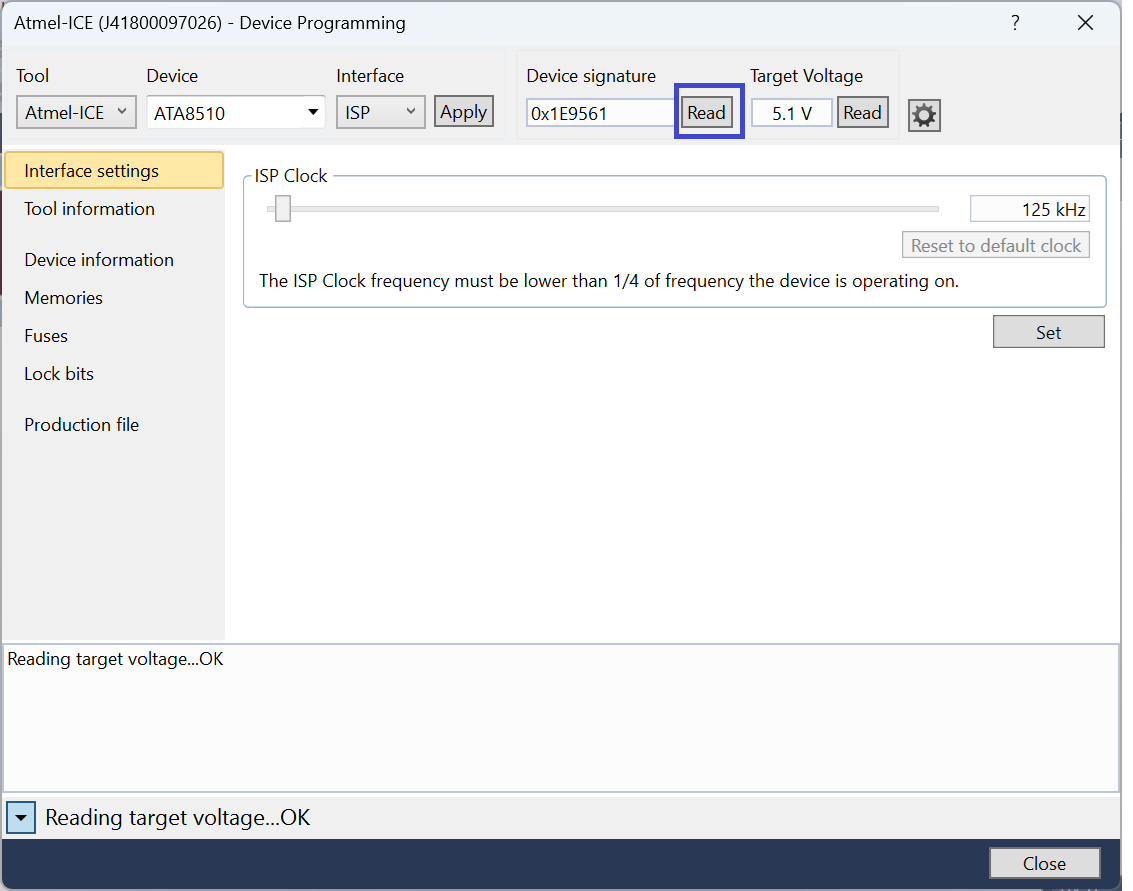Click the help question mark icon
This screenshot has height=891, width=1133.
pos(1015,23)
